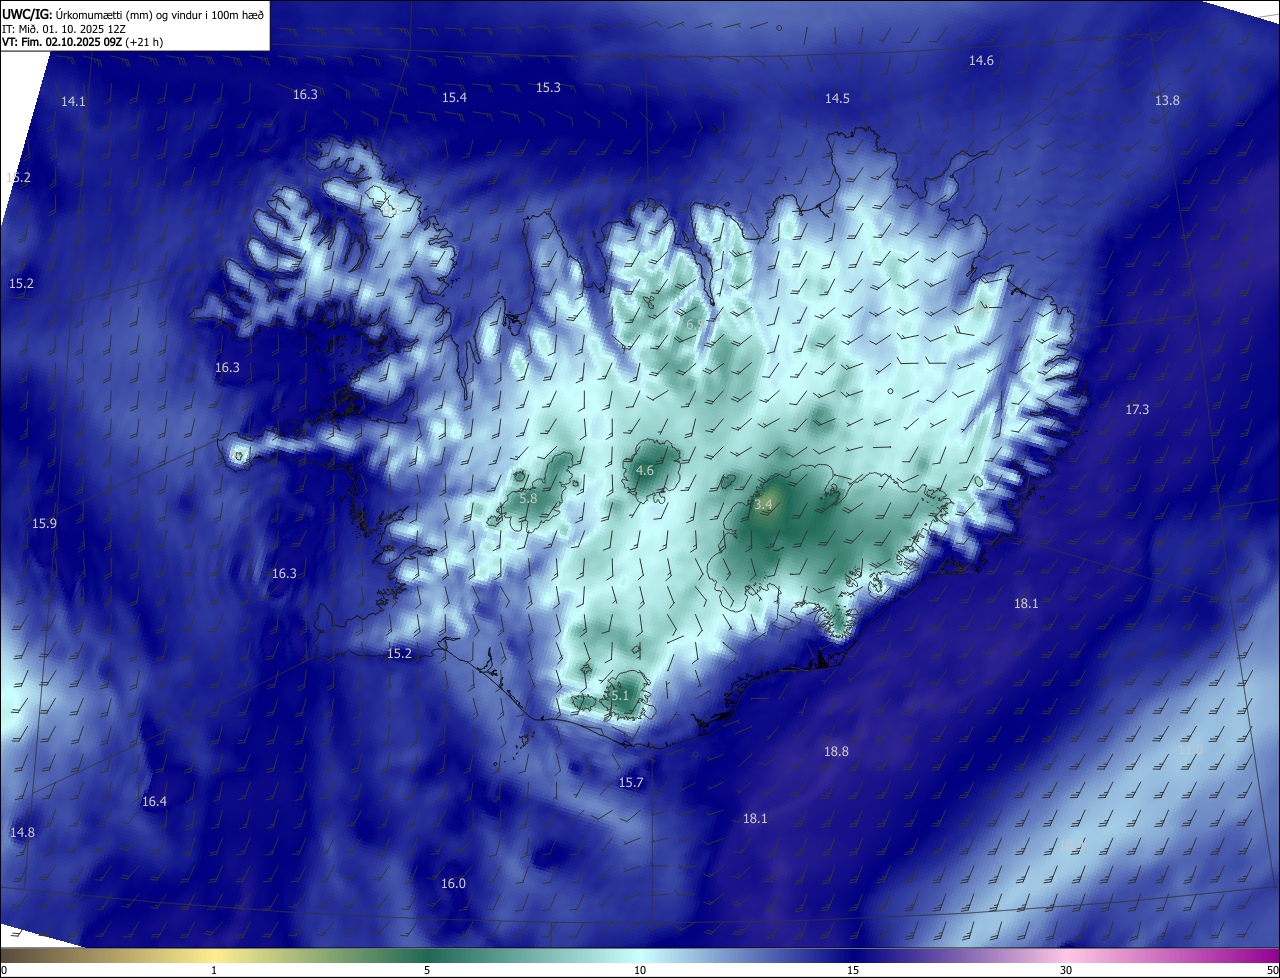
Task: Click the 'VT: Fim. 02.10.2025 09Z' line
Action: coord(83,42)
